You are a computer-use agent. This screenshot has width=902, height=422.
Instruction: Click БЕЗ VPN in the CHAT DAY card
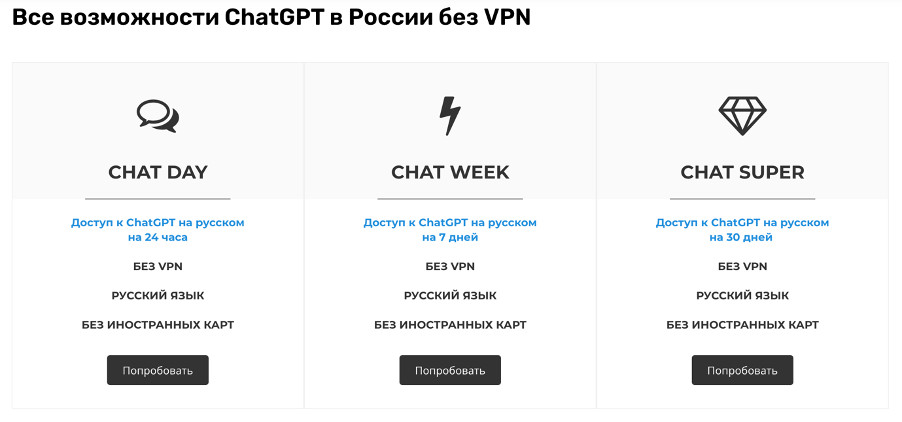click(x=158, y=266)
